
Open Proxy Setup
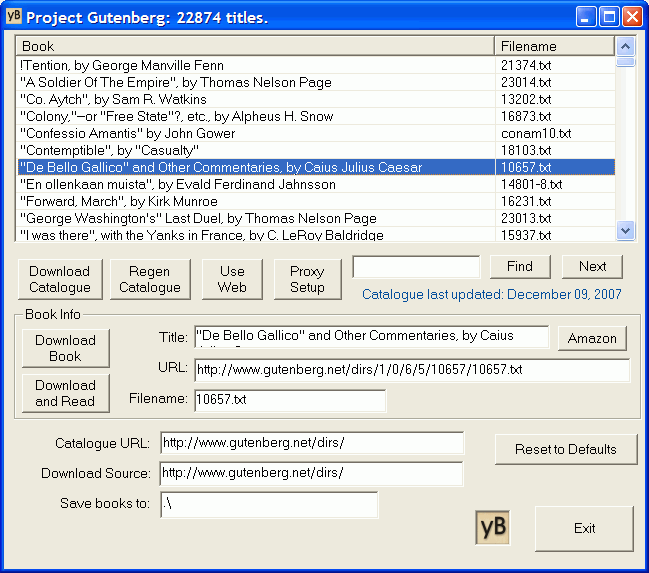pyautogui.click(x=308, y=279)
